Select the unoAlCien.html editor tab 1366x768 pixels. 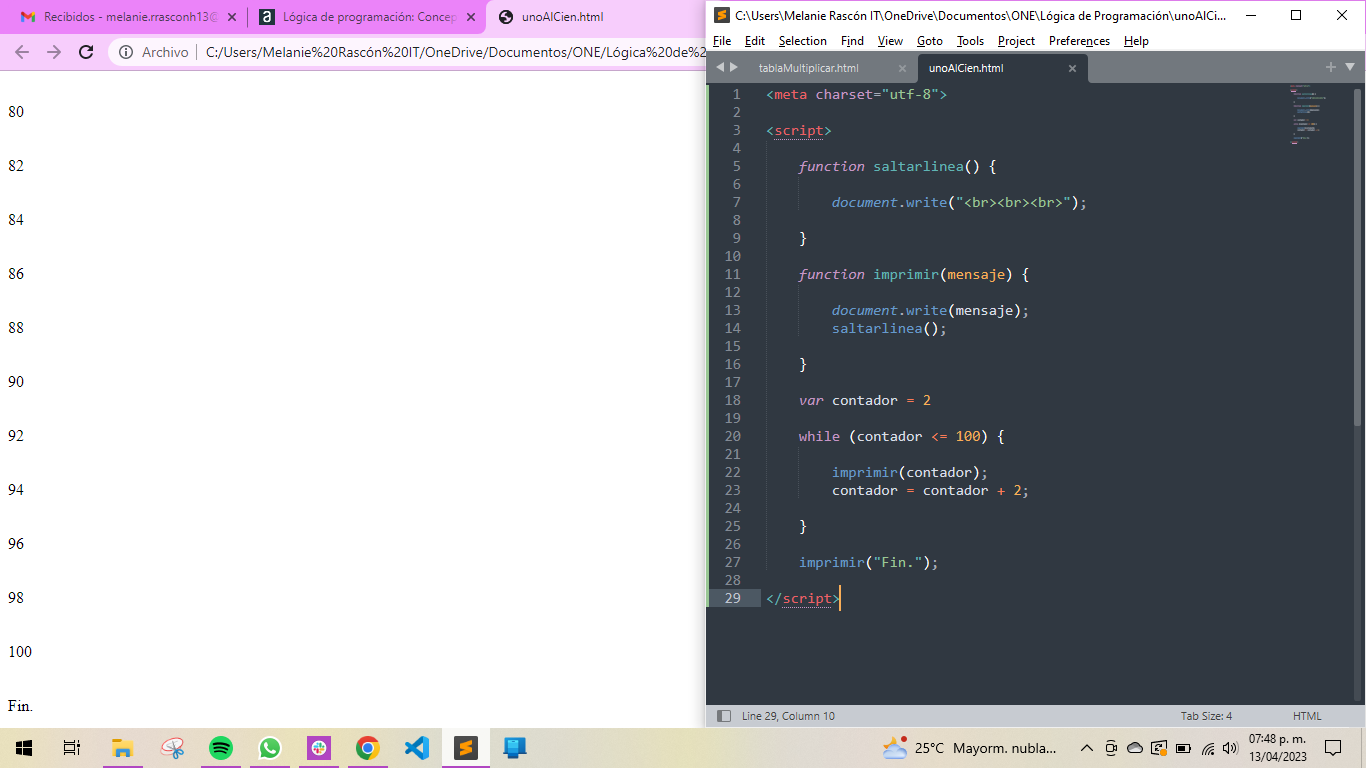(x=965, y=68)
